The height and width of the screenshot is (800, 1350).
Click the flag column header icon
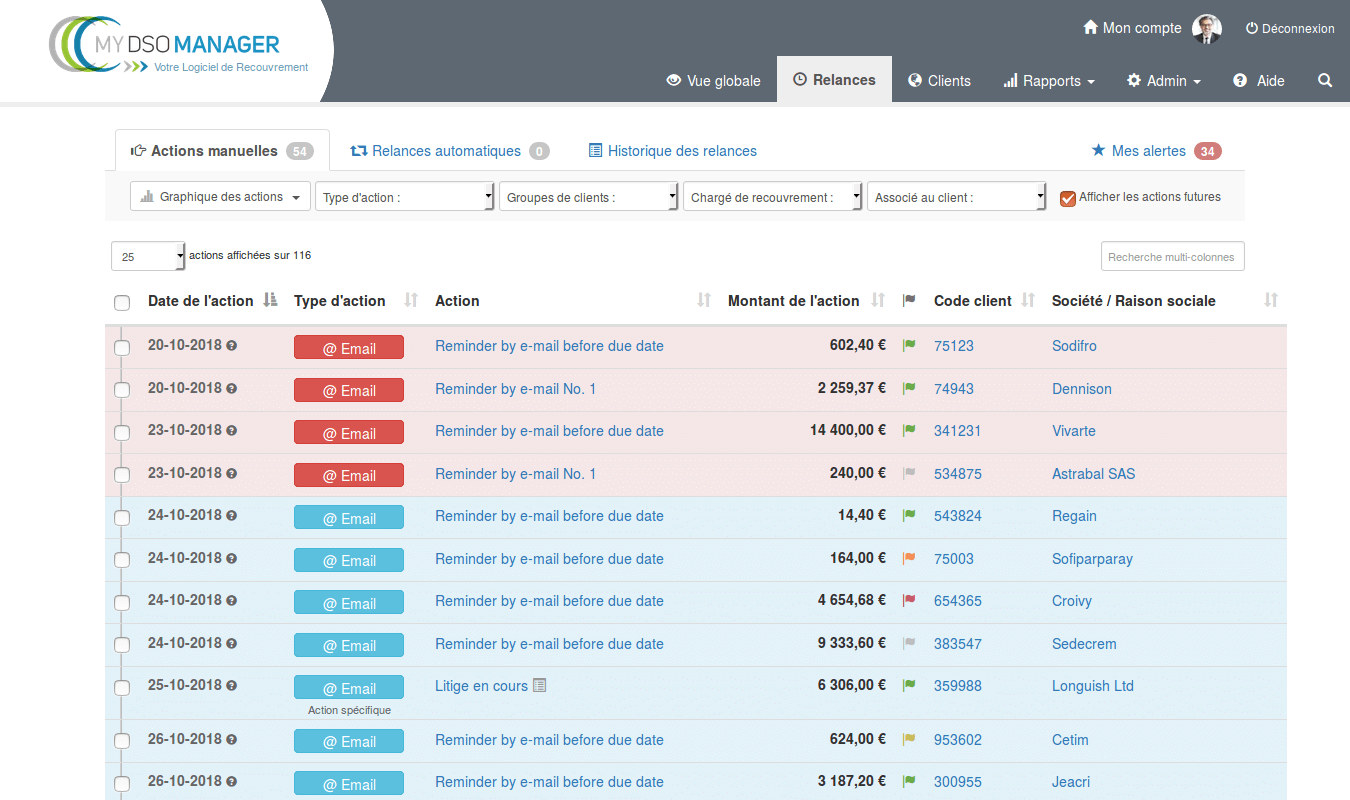coord(909,300)
